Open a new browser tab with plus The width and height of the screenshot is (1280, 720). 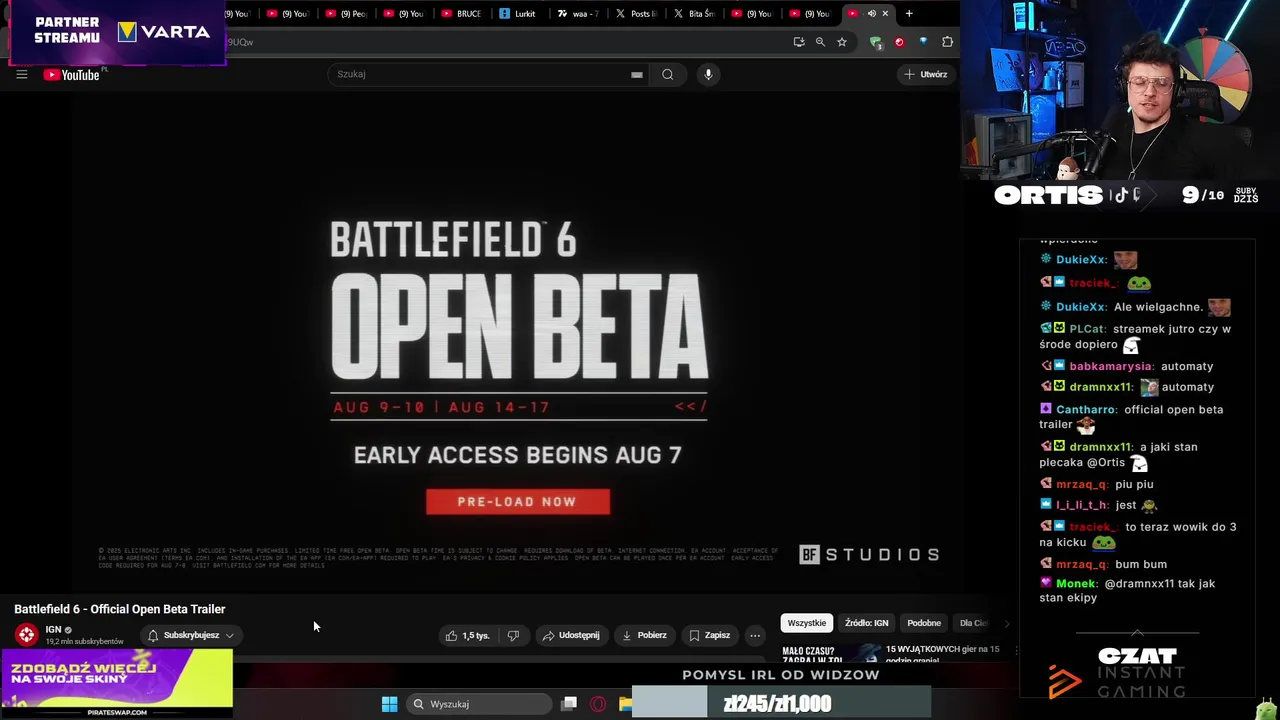pyautogui.click(x=909, y=14)
